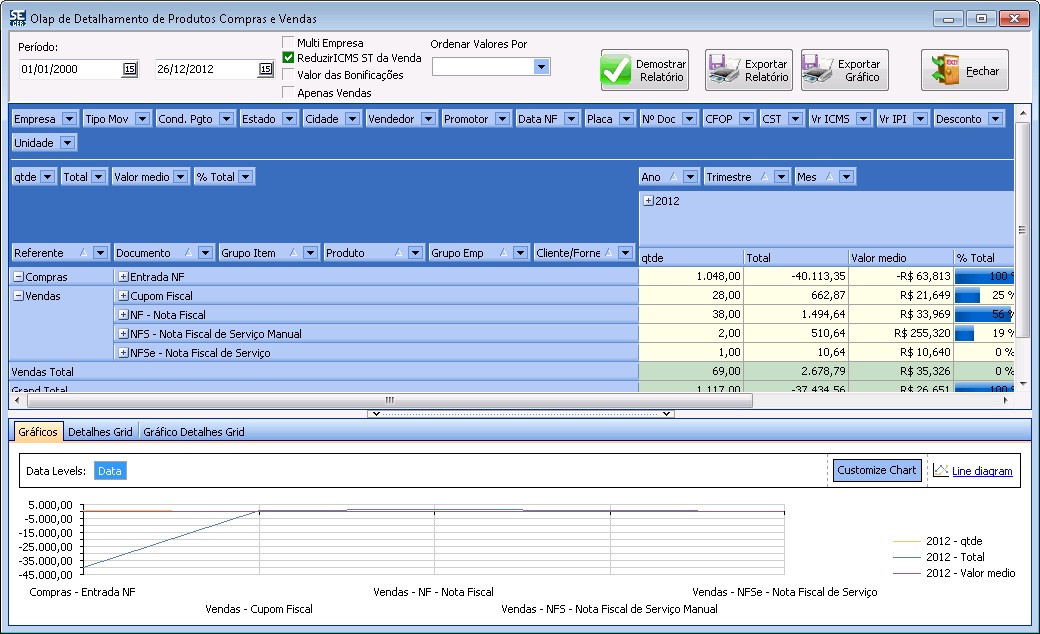Screen dimensions: 1040x634
Task: Click the start date field 01/01/2000
Action: [68, 70]
